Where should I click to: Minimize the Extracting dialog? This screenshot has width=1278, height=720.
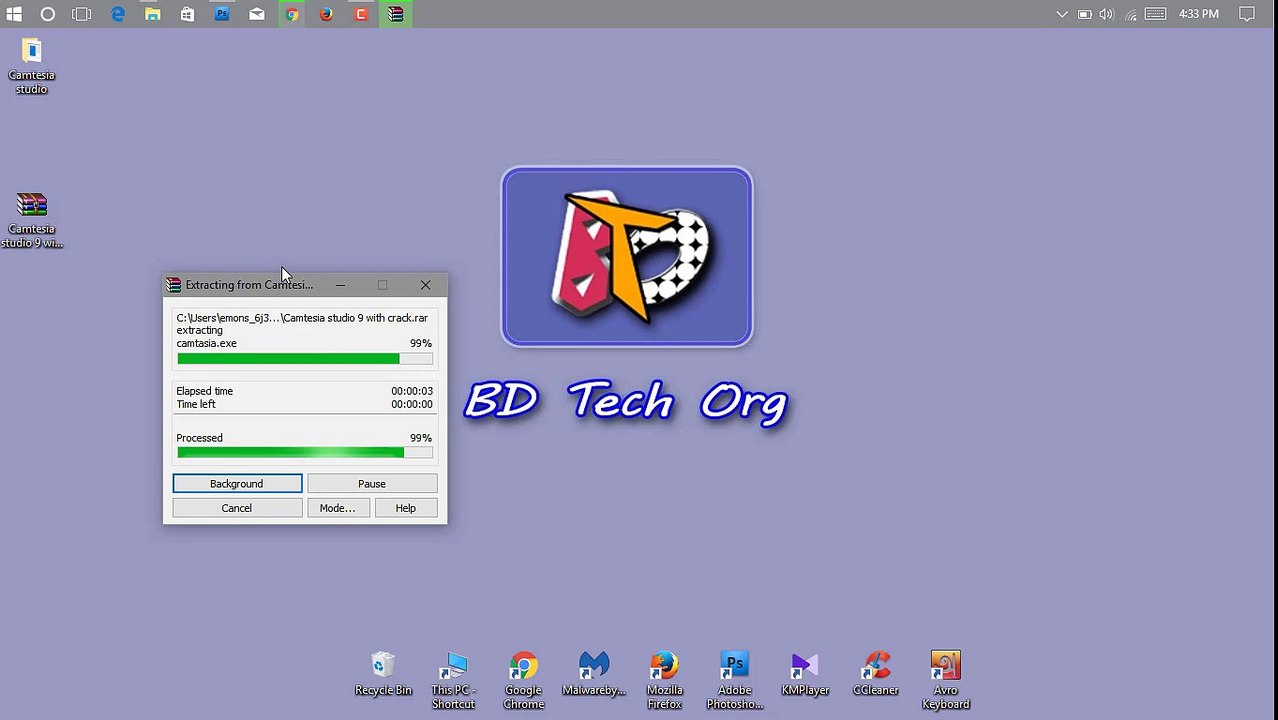click(340, 285)
